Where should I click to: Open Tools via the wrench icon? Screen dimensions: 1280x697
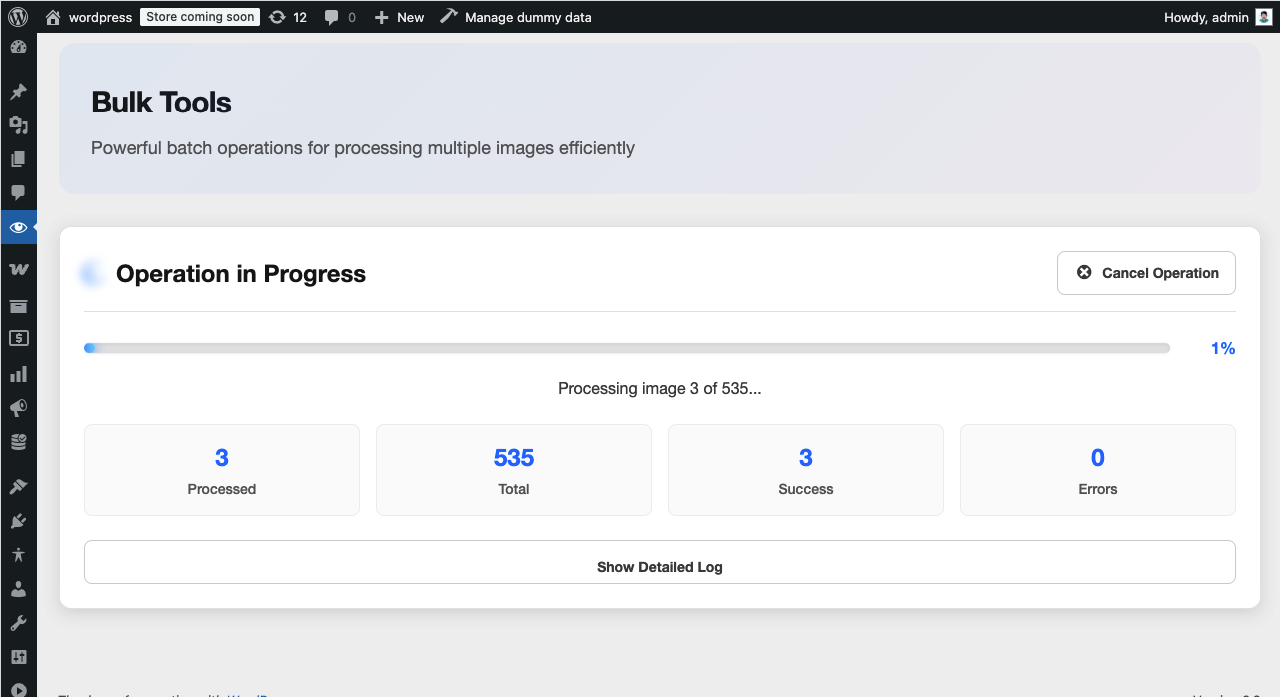click(x=18, y=623)
